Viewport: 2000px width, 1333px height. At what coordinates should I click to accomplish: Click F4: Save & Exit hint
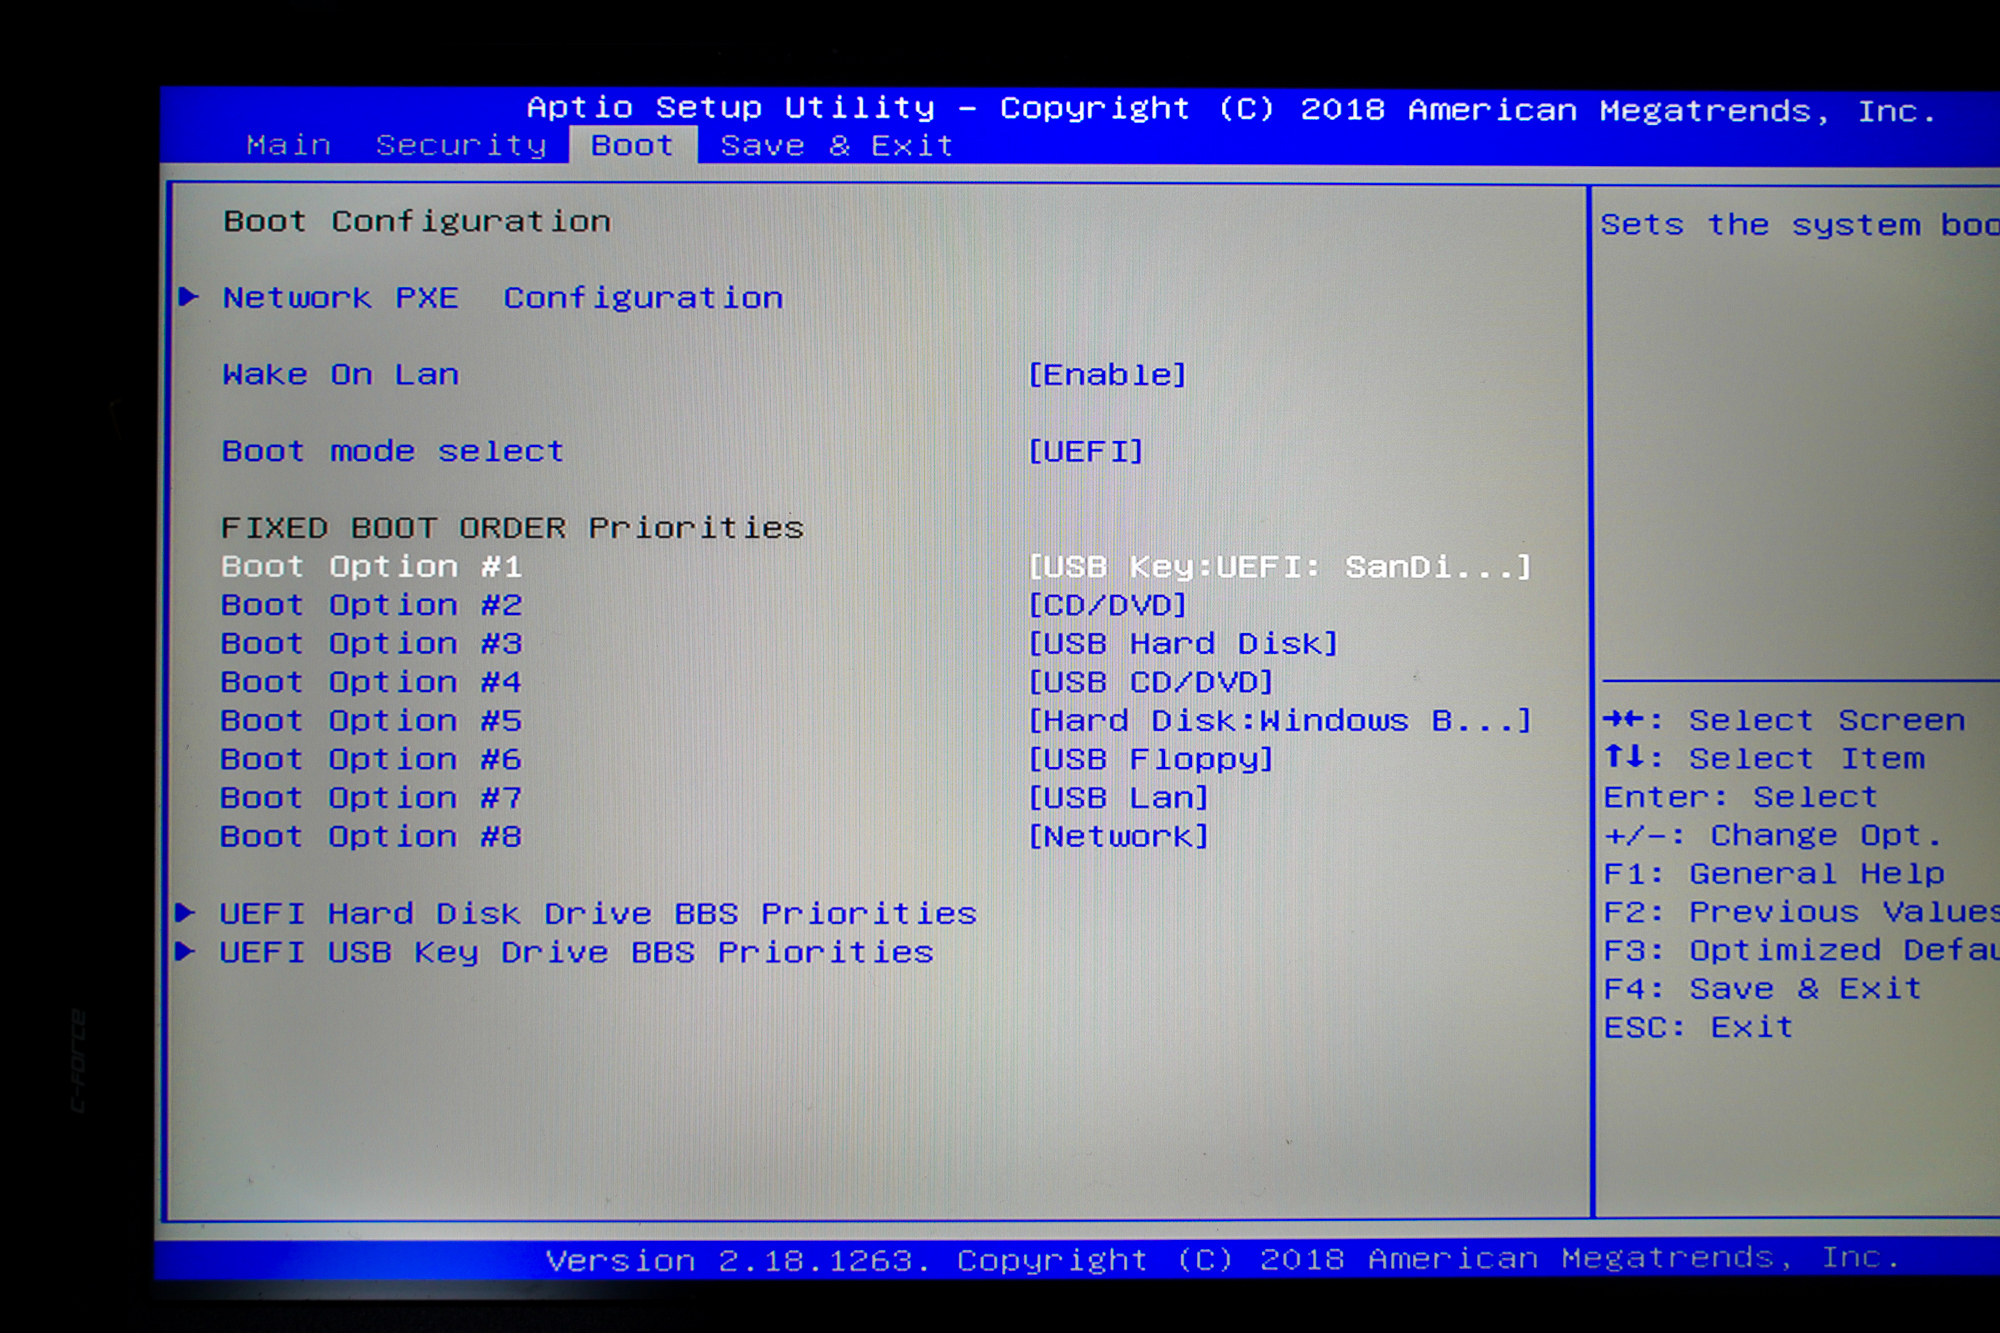1763,989
